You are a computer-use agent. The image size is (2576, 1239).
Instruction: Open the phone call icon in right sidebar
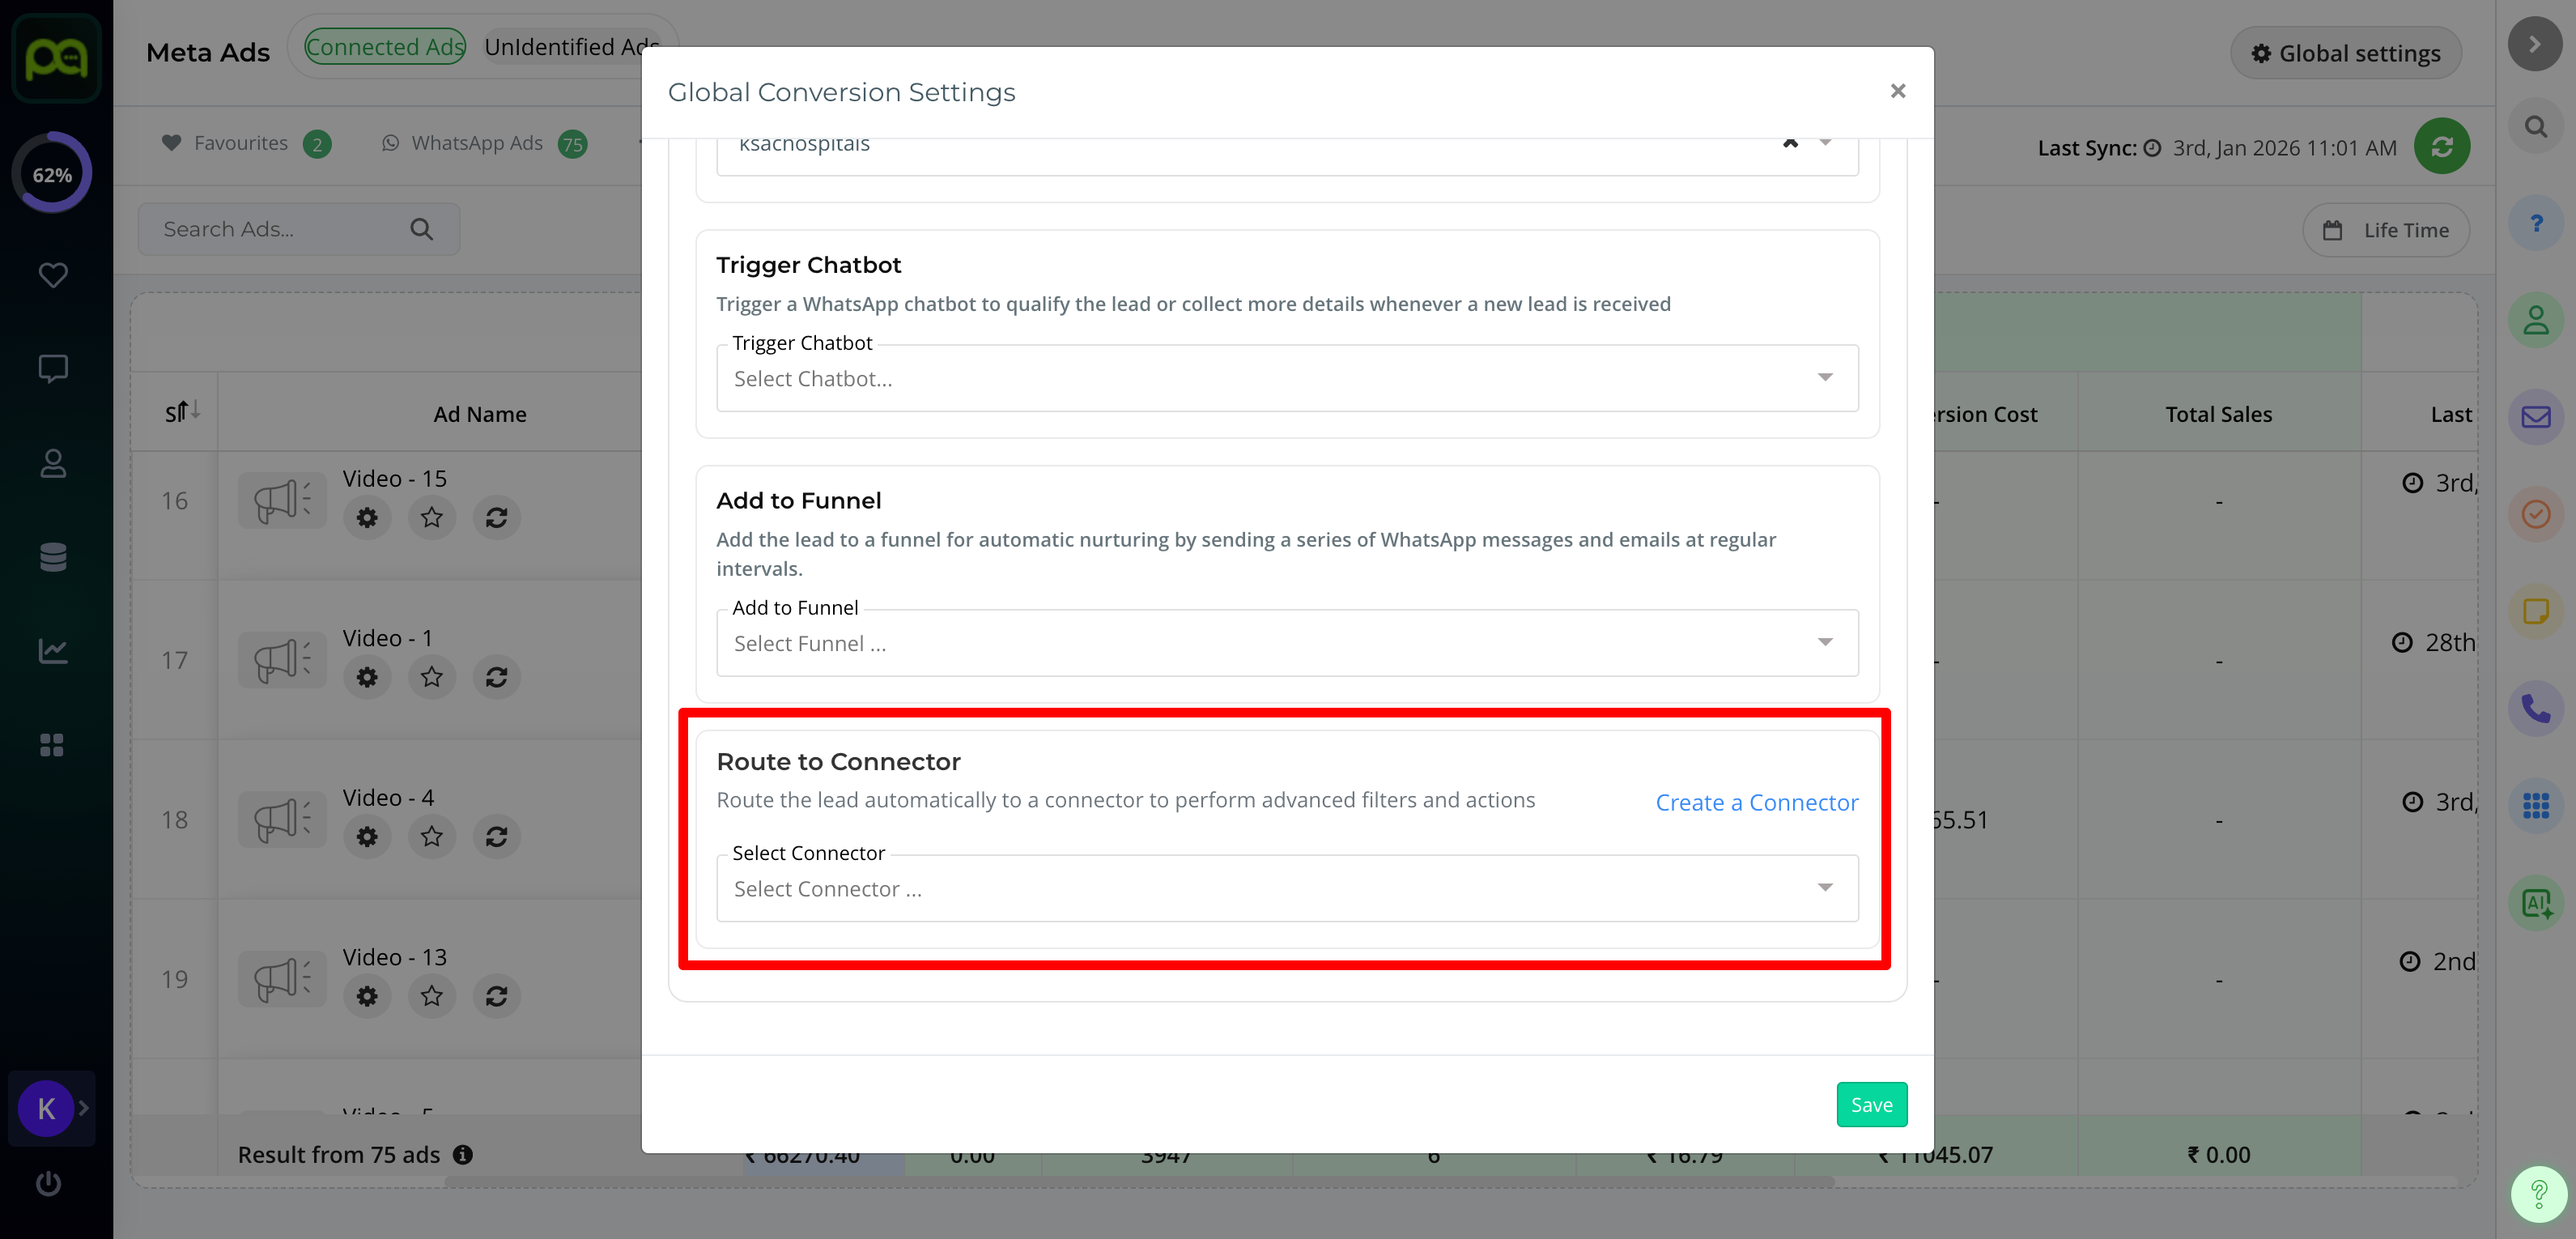(x=2535, y=709)
